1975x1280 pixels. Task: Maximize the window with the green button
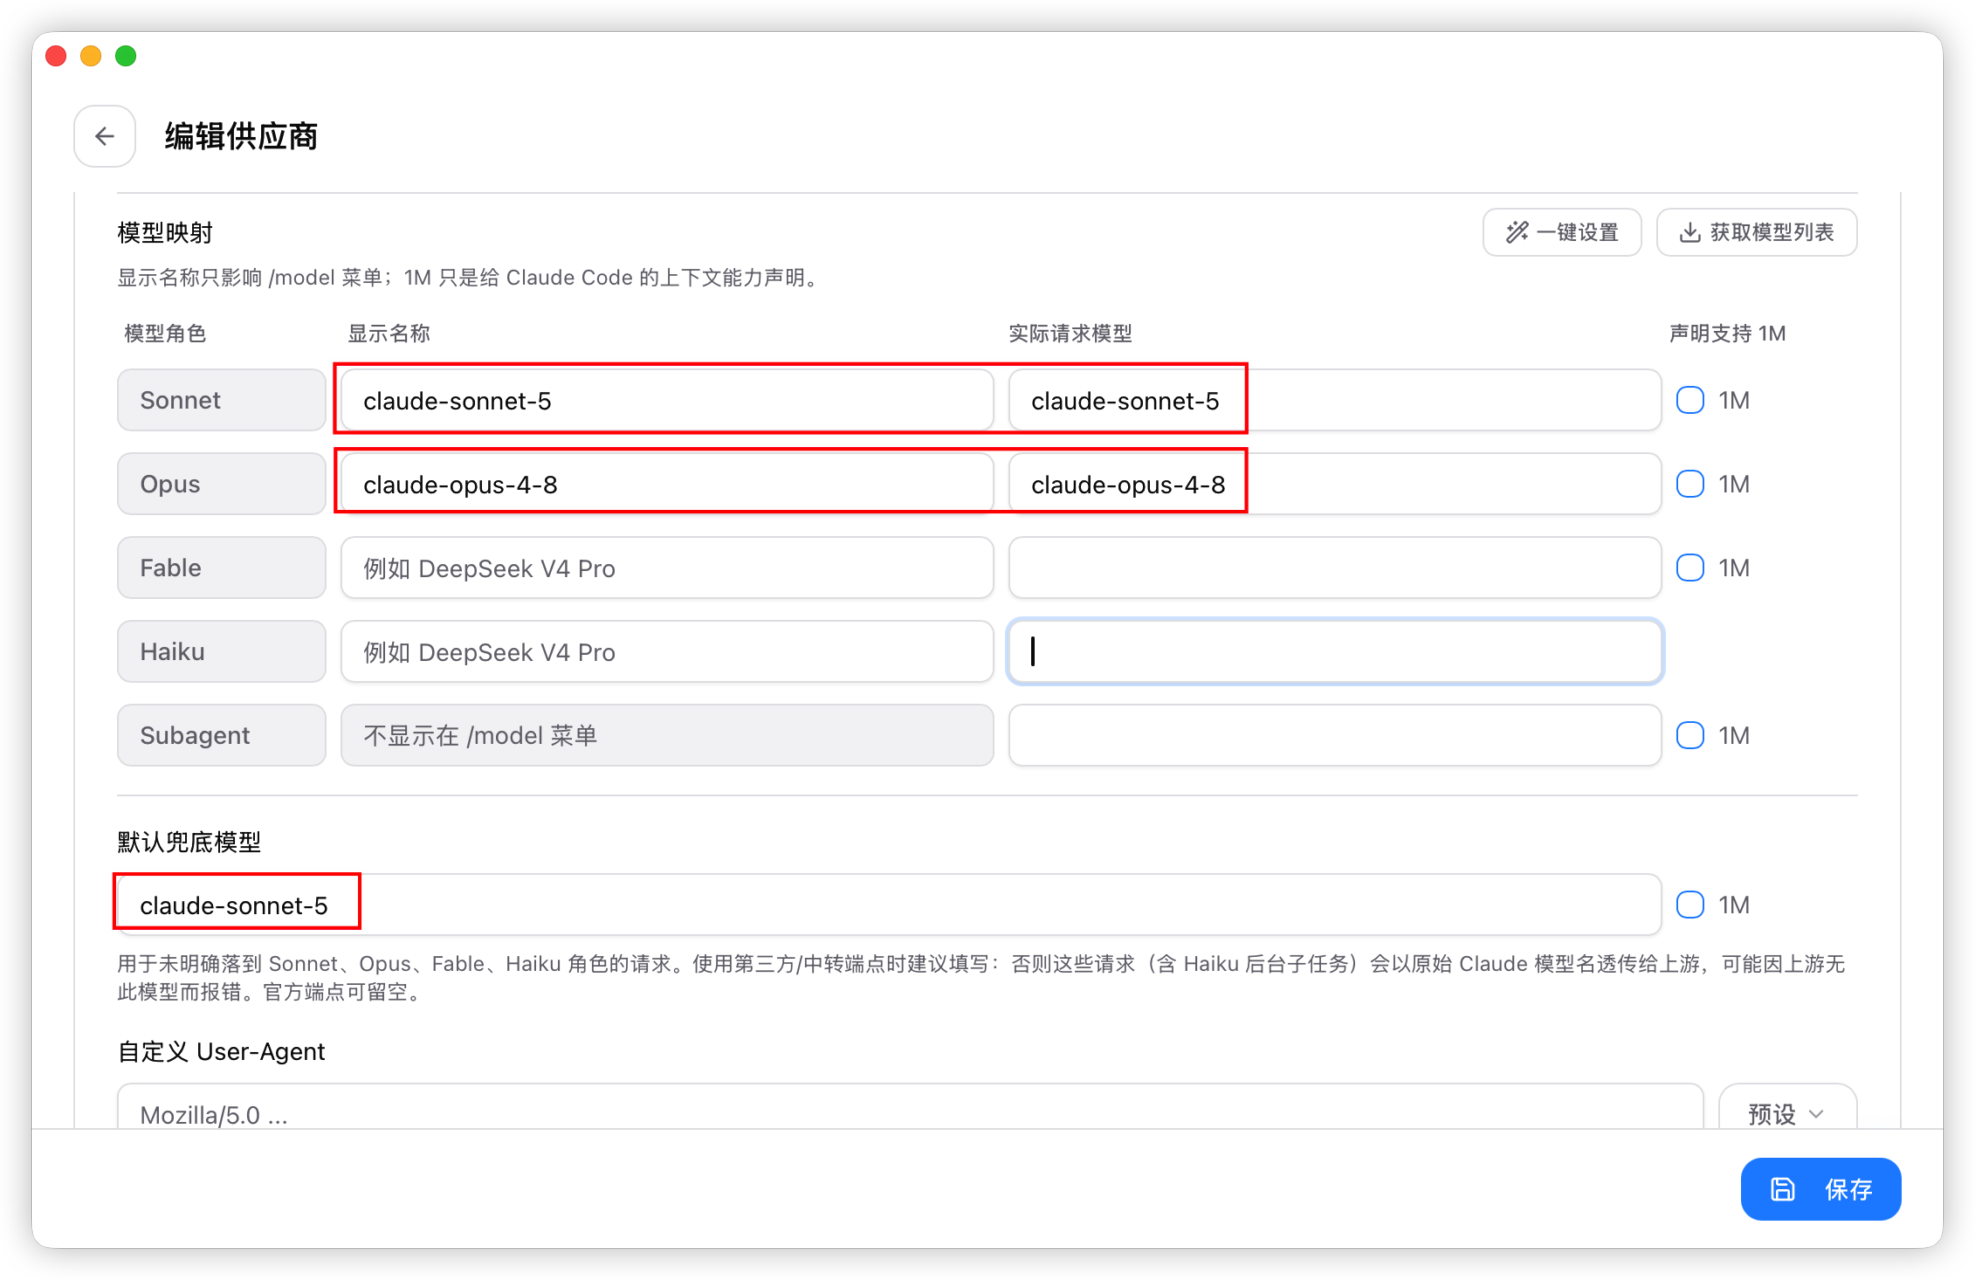(126, 56)
